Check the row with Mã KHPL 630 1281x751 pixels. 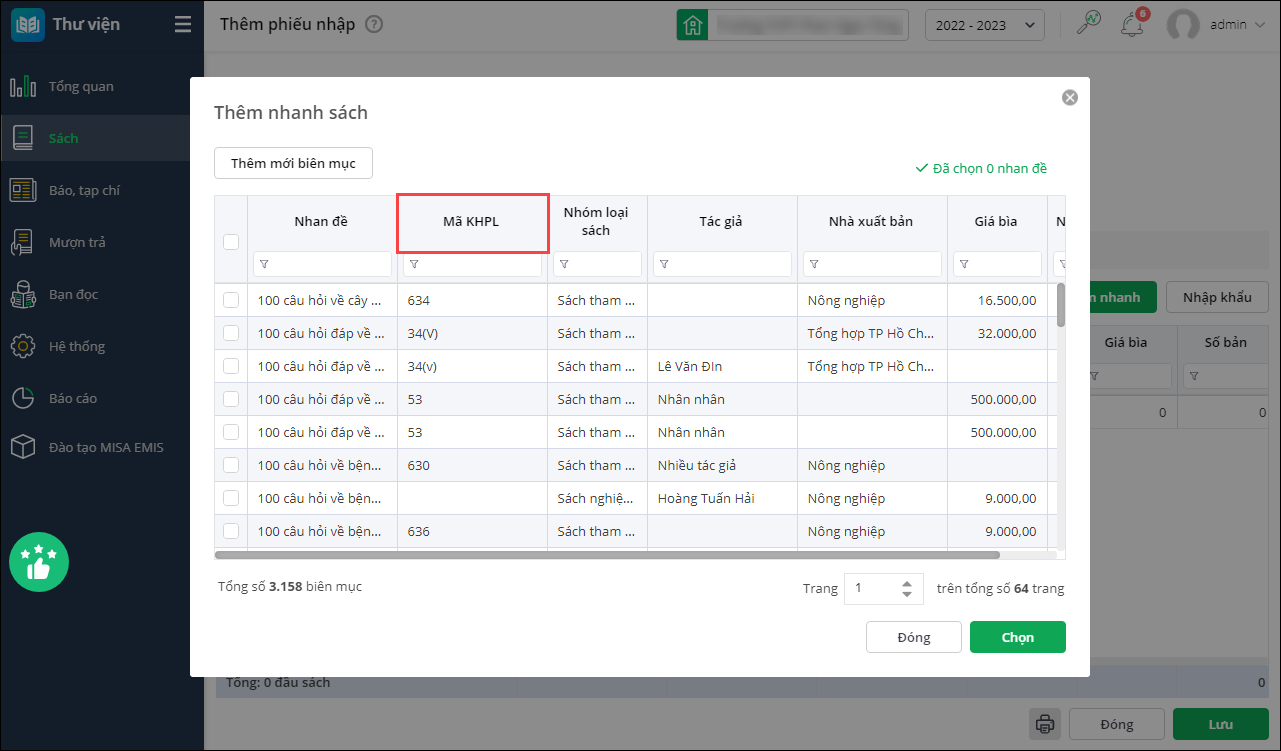(231, 465)
